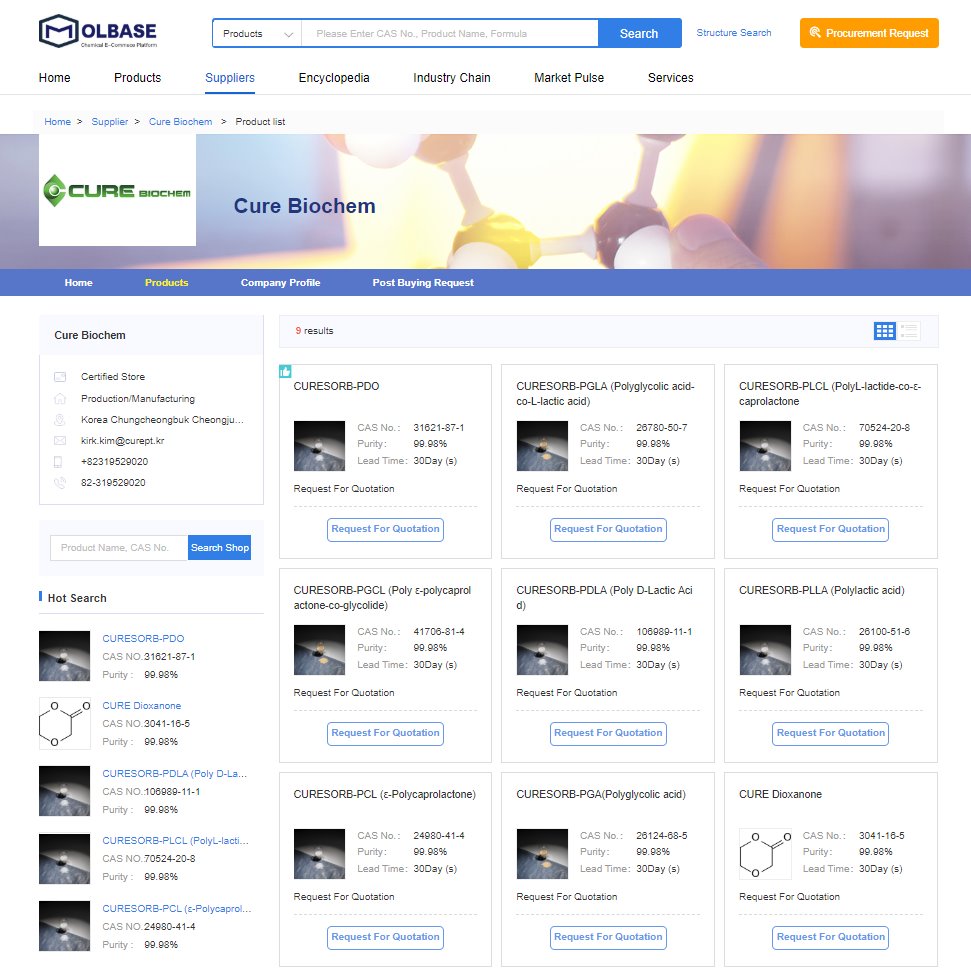The image size is (971, 978).
Task: Click Home breadcrumb link
Action: point(57,122)
